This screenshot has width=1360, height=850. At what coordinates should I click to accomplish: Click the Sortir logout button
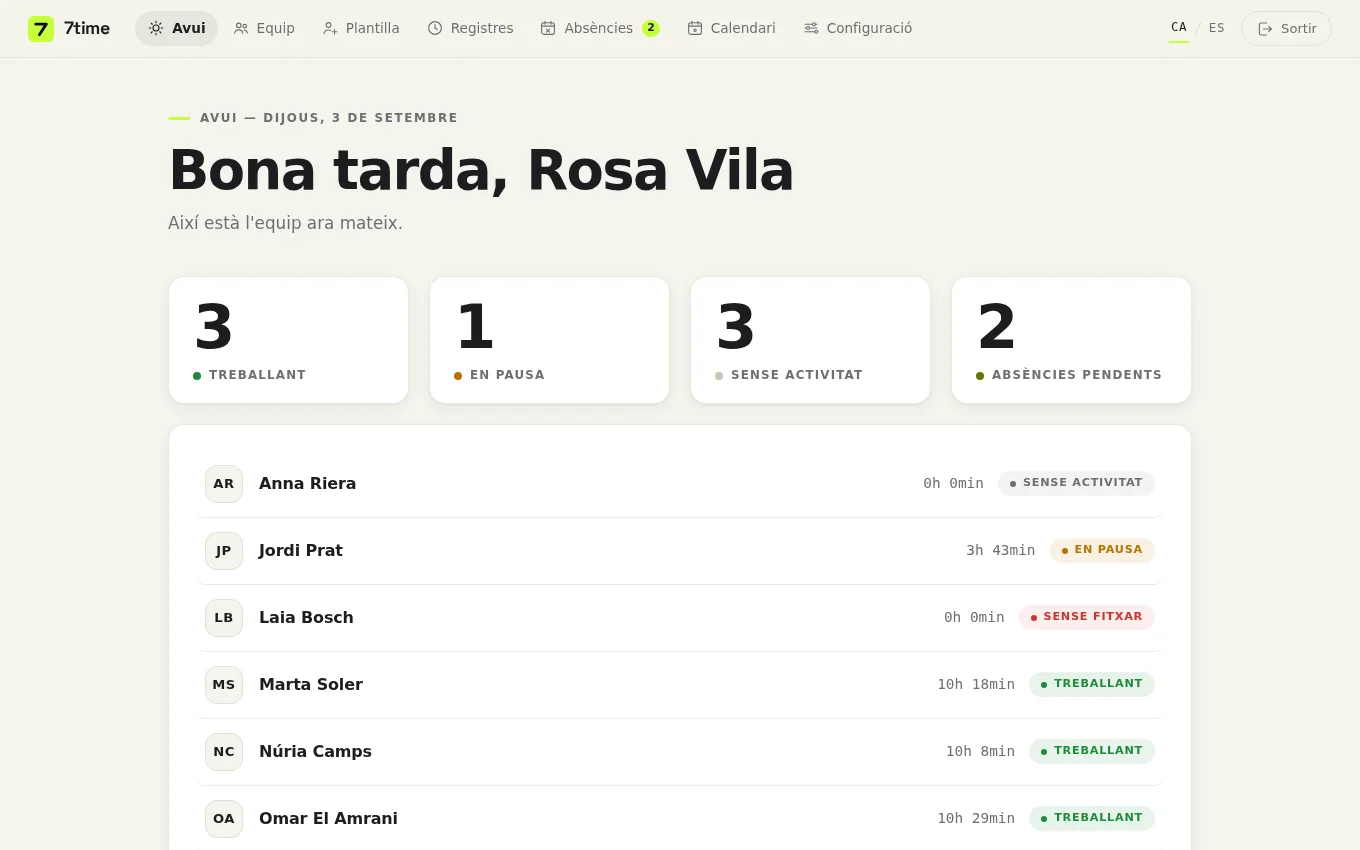(x=1286, y=29)
